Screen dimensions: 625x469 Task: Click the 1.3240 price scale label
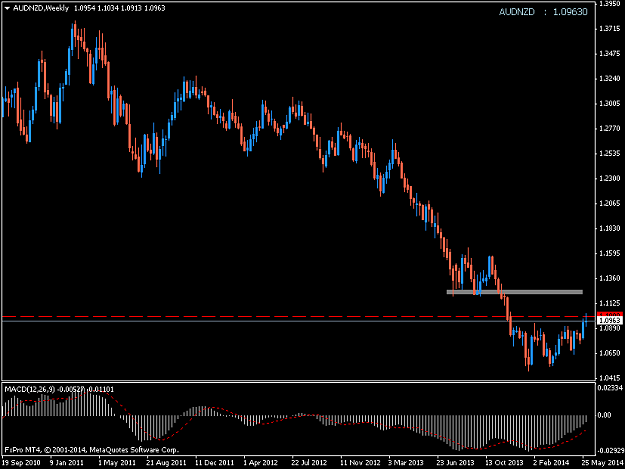coord(610,78)
